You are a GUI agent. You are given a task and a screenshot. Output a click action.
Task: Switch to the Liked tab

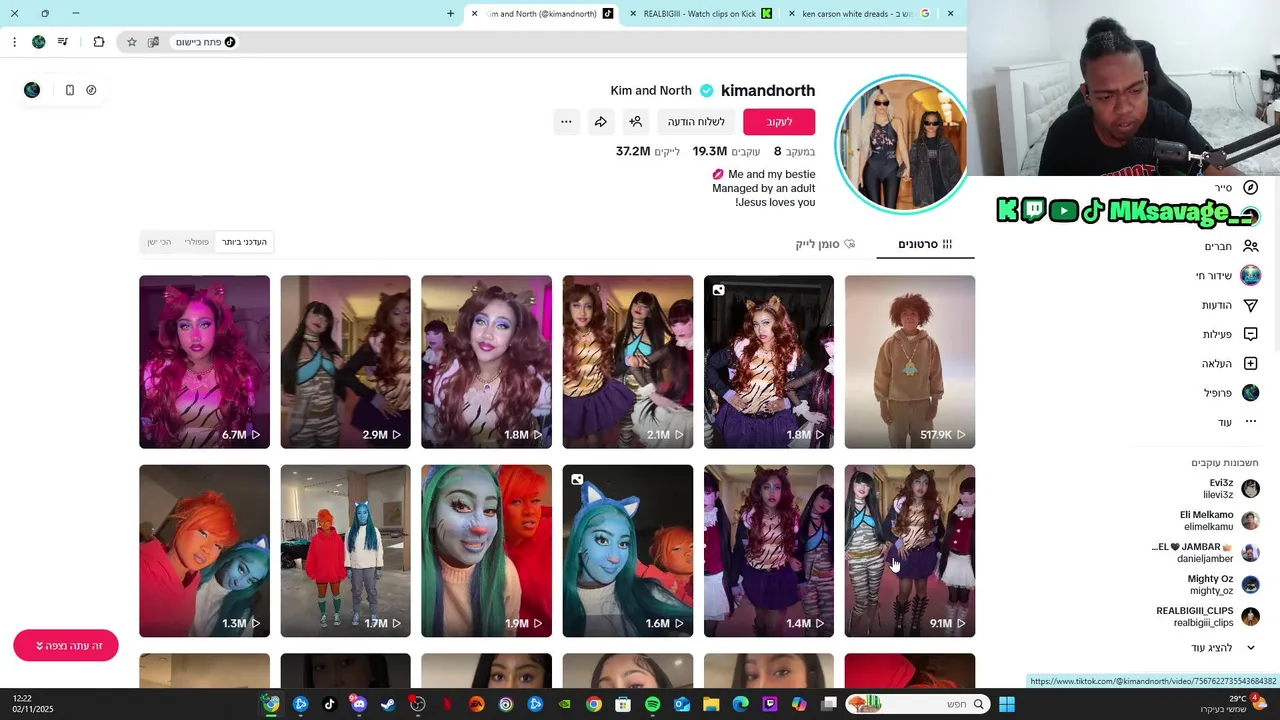[x=825, y=244]
